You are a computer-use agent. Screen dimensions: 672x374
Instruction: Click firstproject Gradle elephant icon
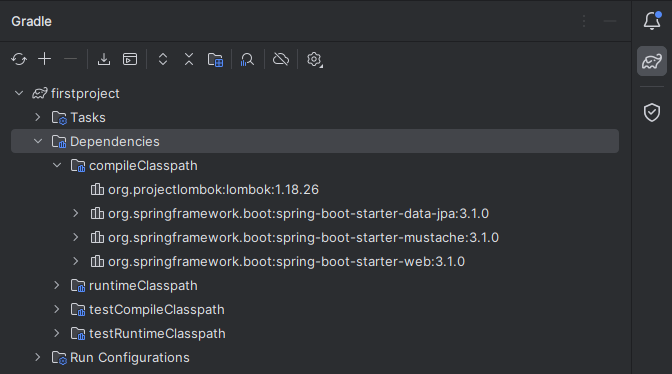pyautogui.click(x=40, y=93)
